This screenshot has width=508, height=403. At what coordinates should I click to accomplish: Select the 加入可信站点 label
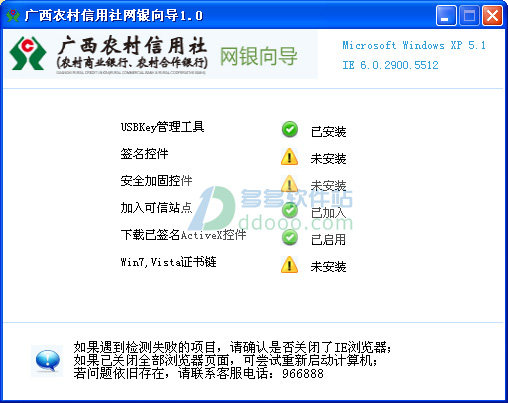point(156,208)
